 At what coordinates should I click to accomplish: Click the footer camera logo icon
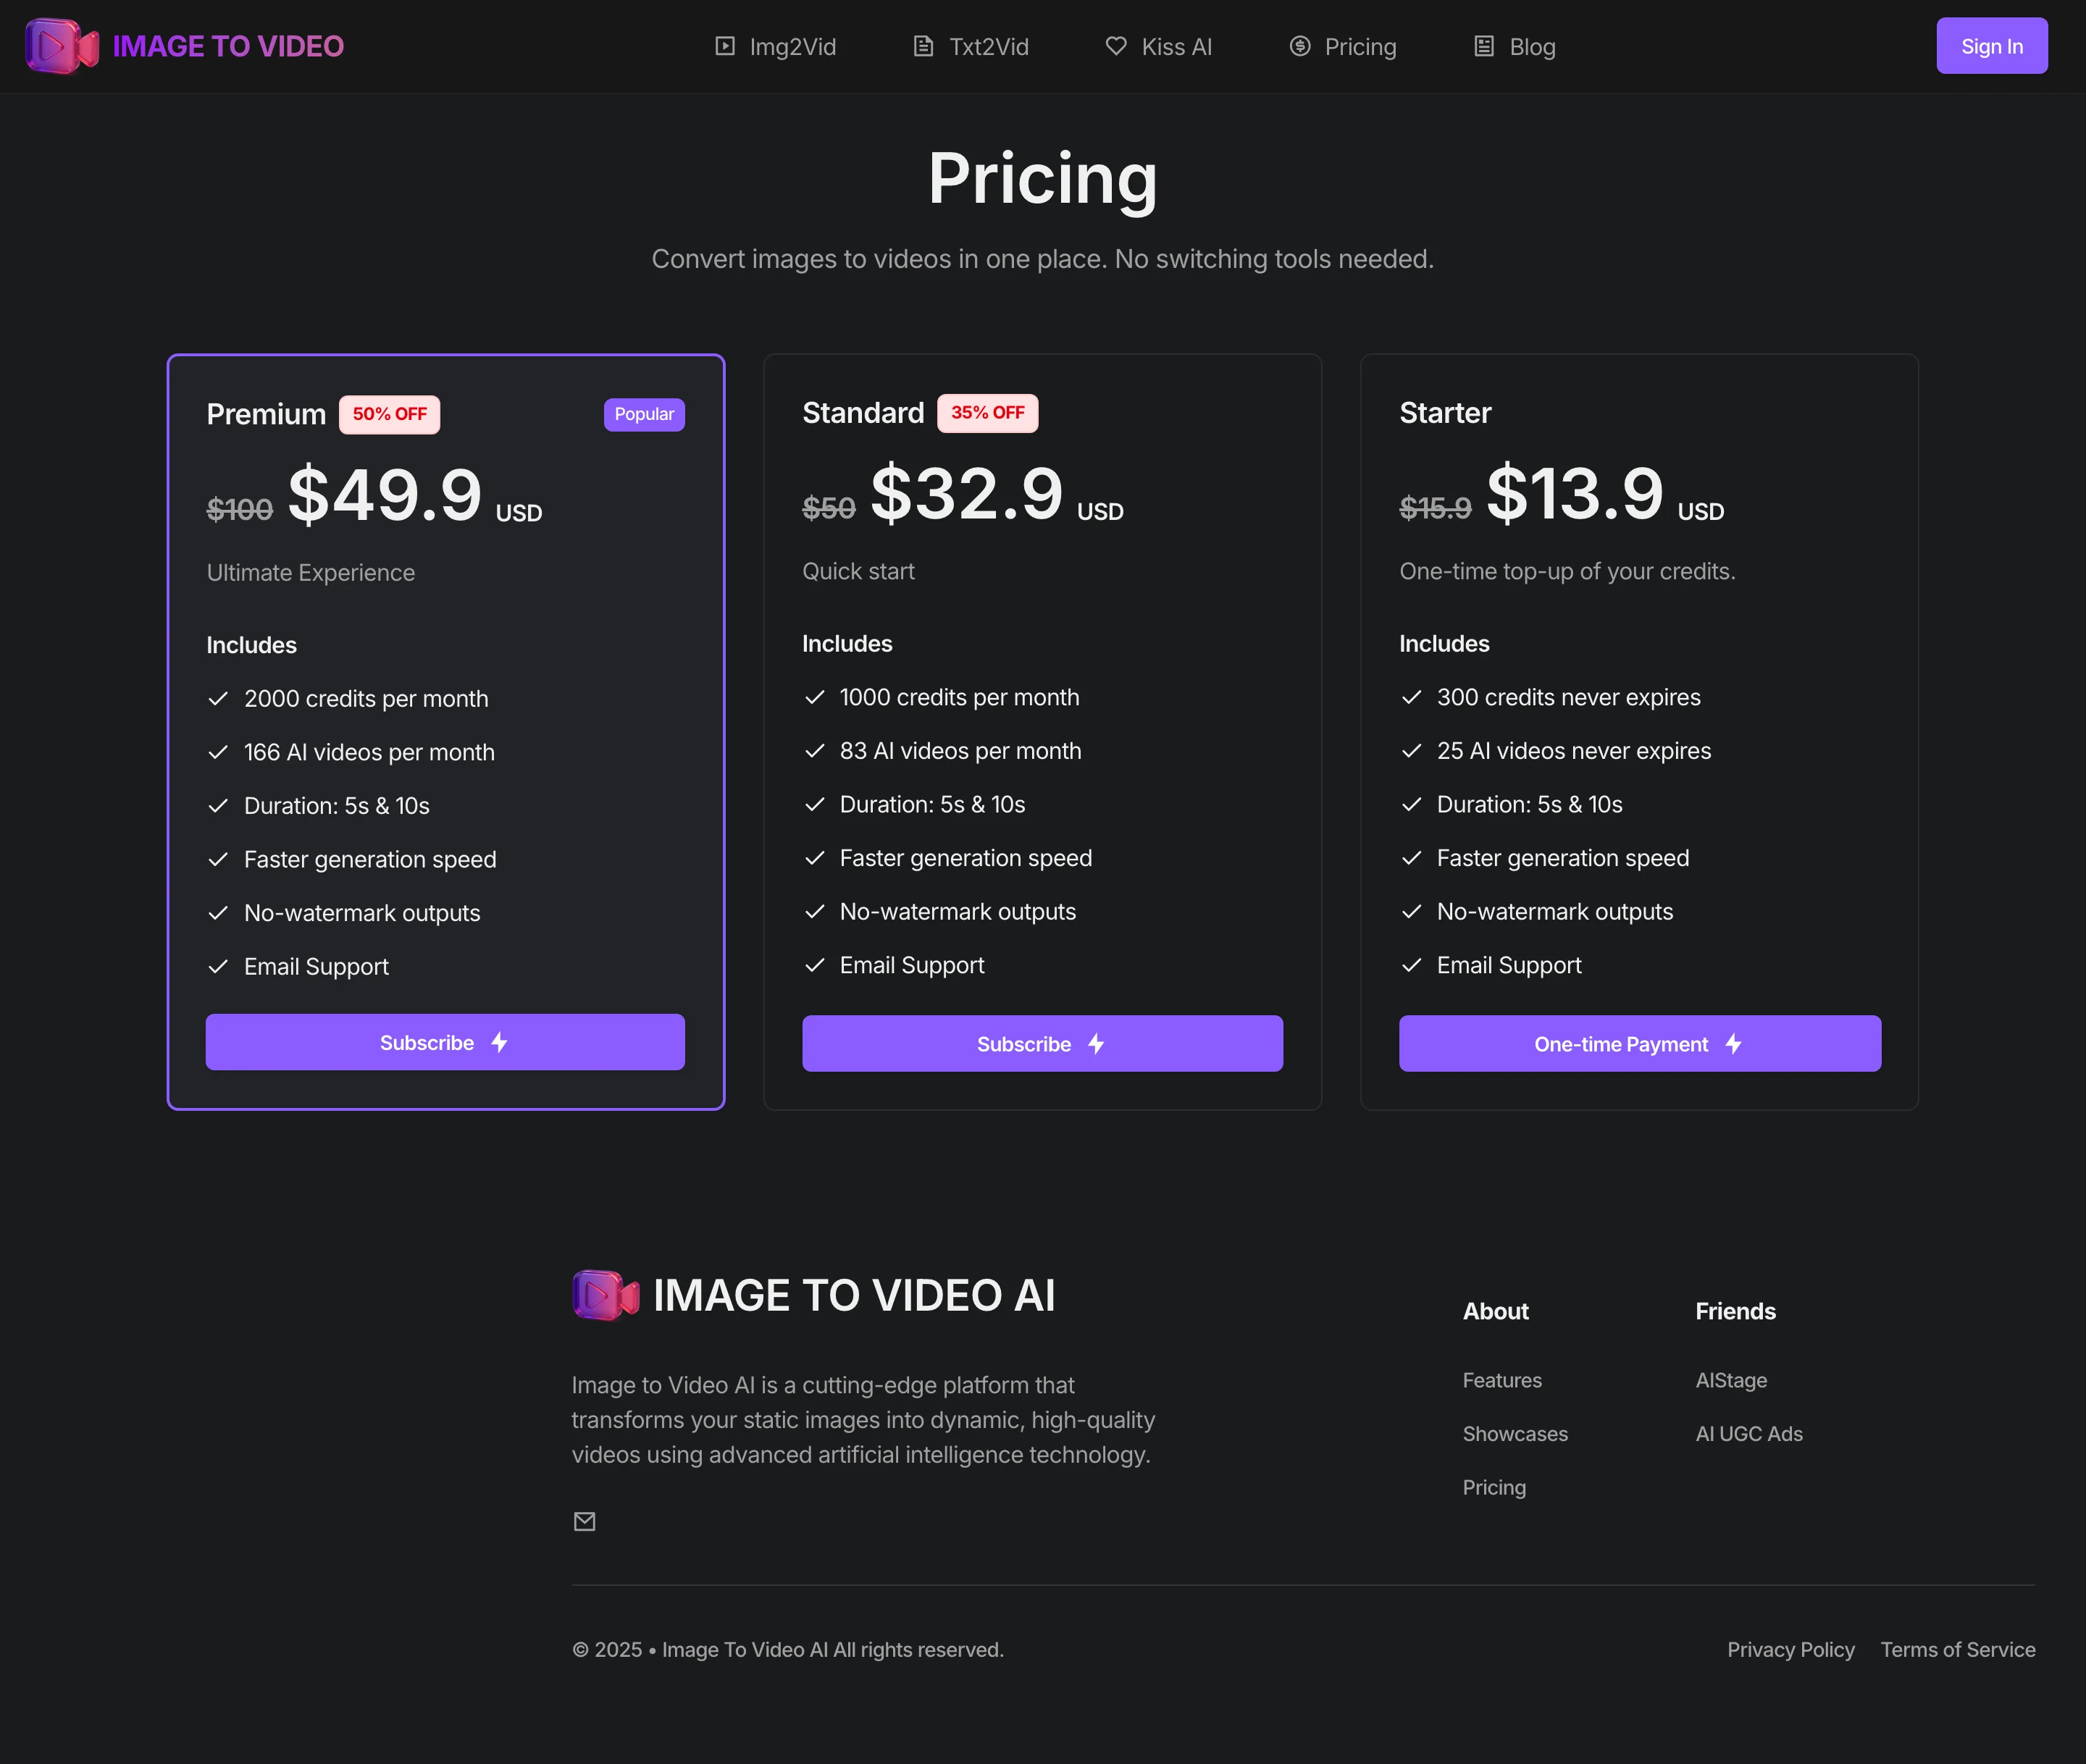pos(606,1295)
